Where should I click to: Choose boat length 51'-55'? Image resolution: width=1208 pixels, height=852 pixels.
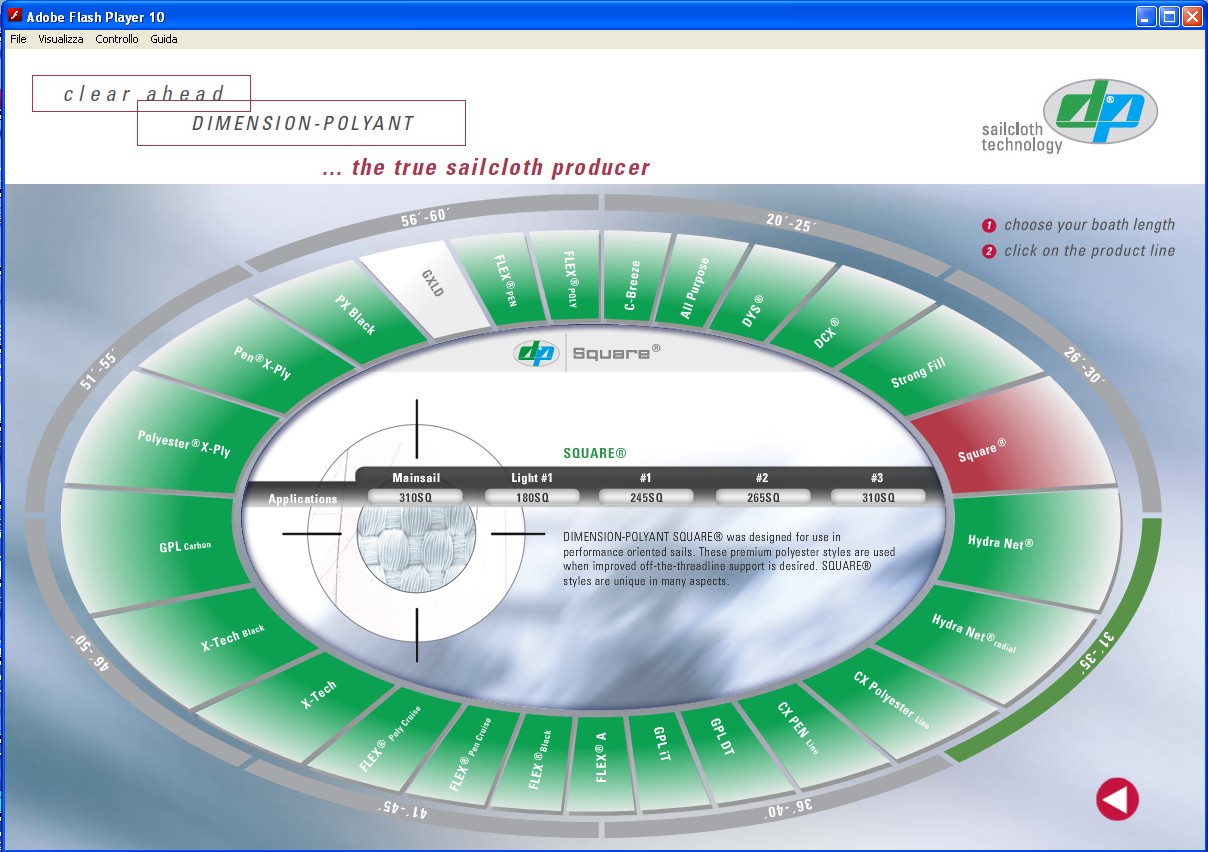(98, 369)
